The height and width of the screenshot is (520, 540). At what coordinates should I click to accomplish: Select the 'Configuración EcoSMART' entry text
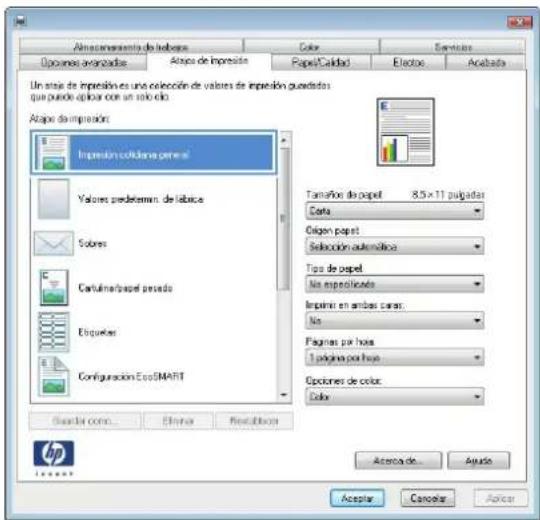tap(131, 376)
